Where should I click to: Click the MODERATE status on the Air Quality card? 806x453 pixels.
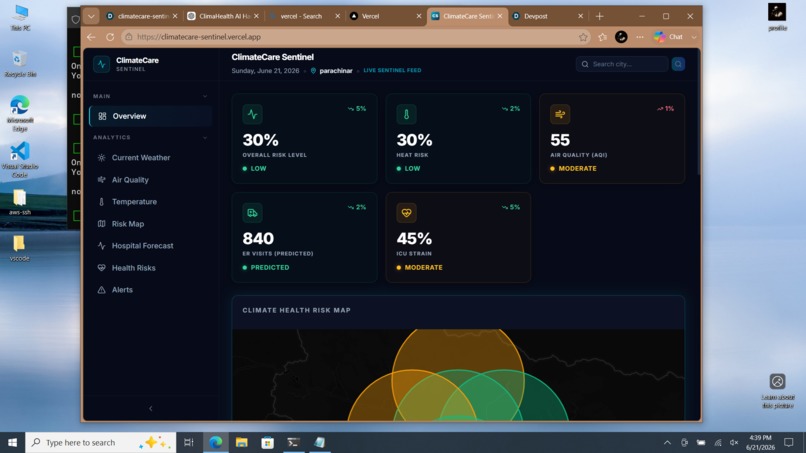point(577,169)
